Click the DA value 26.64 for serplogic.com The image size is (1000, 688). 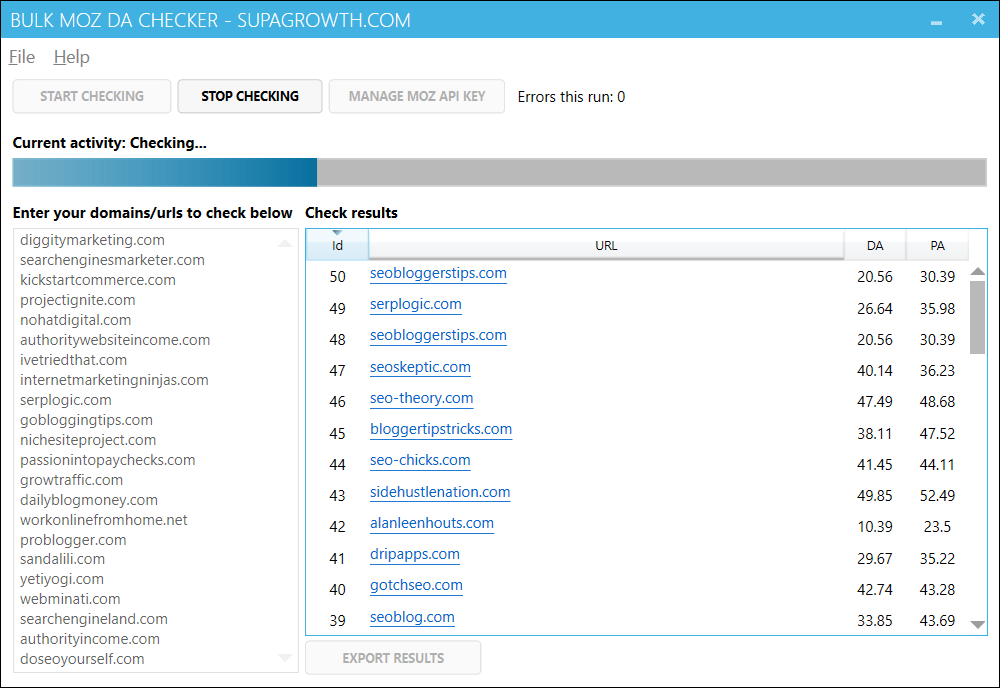874,309
